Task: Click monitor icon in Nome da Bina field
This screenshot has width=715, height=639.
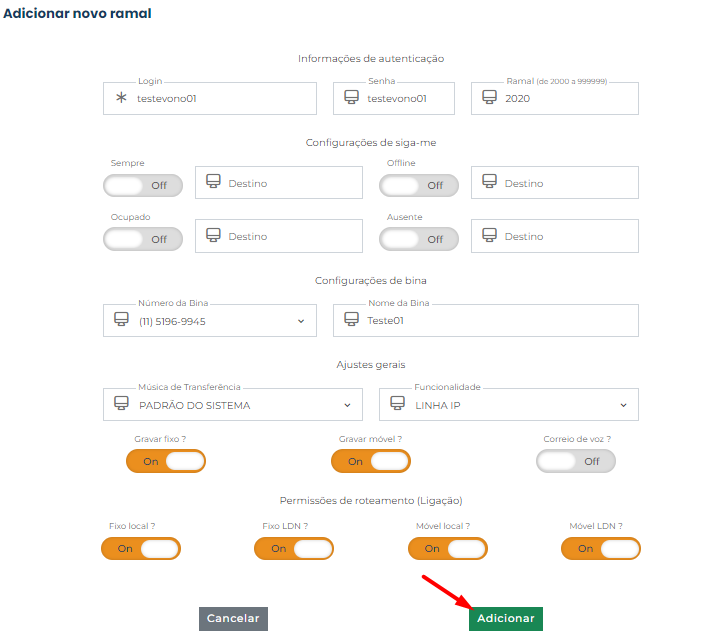Action: click(x=351, y=320)
